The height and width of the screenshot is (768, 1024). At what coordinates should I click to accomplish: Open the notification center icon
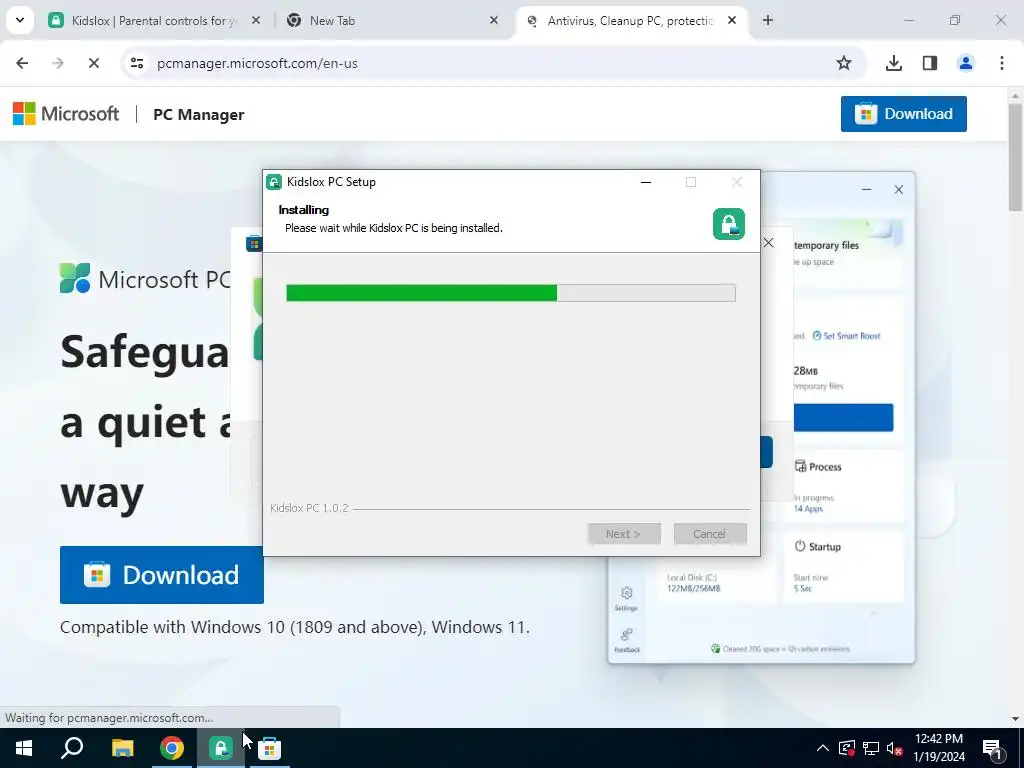992,748
